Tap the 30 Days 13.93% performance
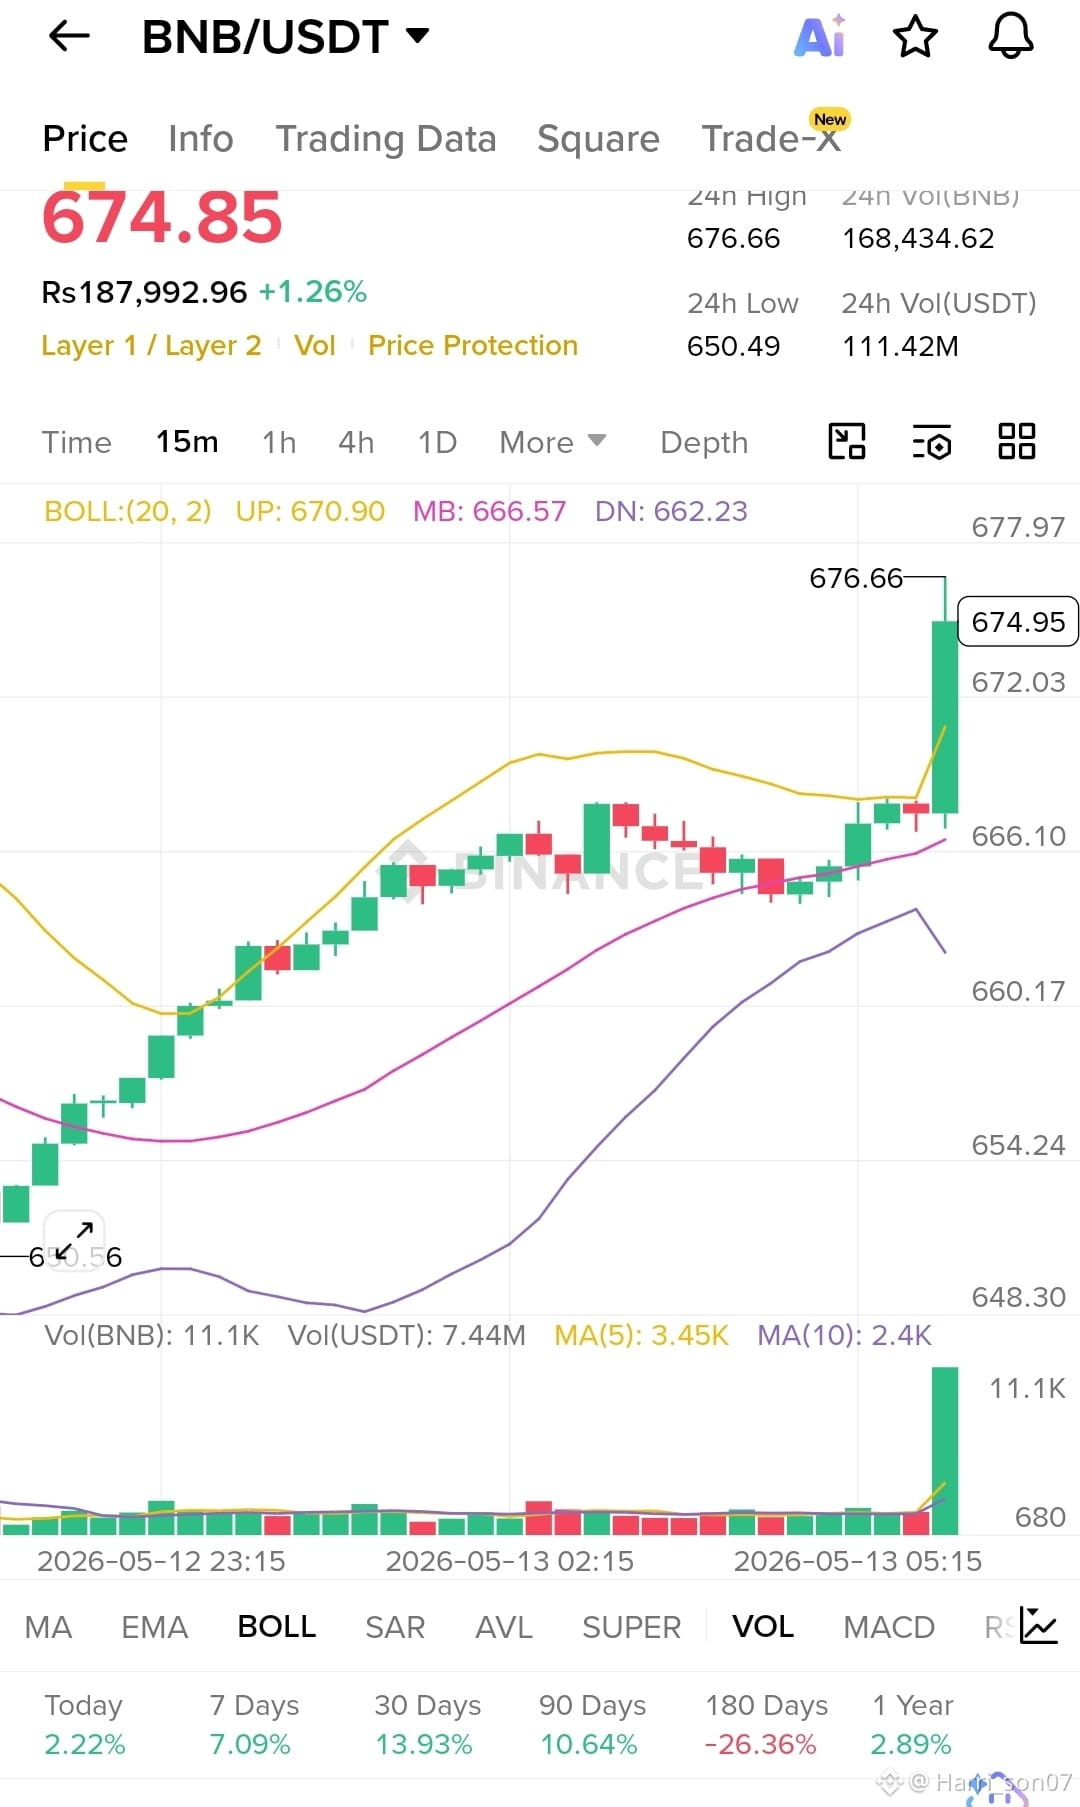This screenshot has height=1807, width=1080. [427, 1725]
